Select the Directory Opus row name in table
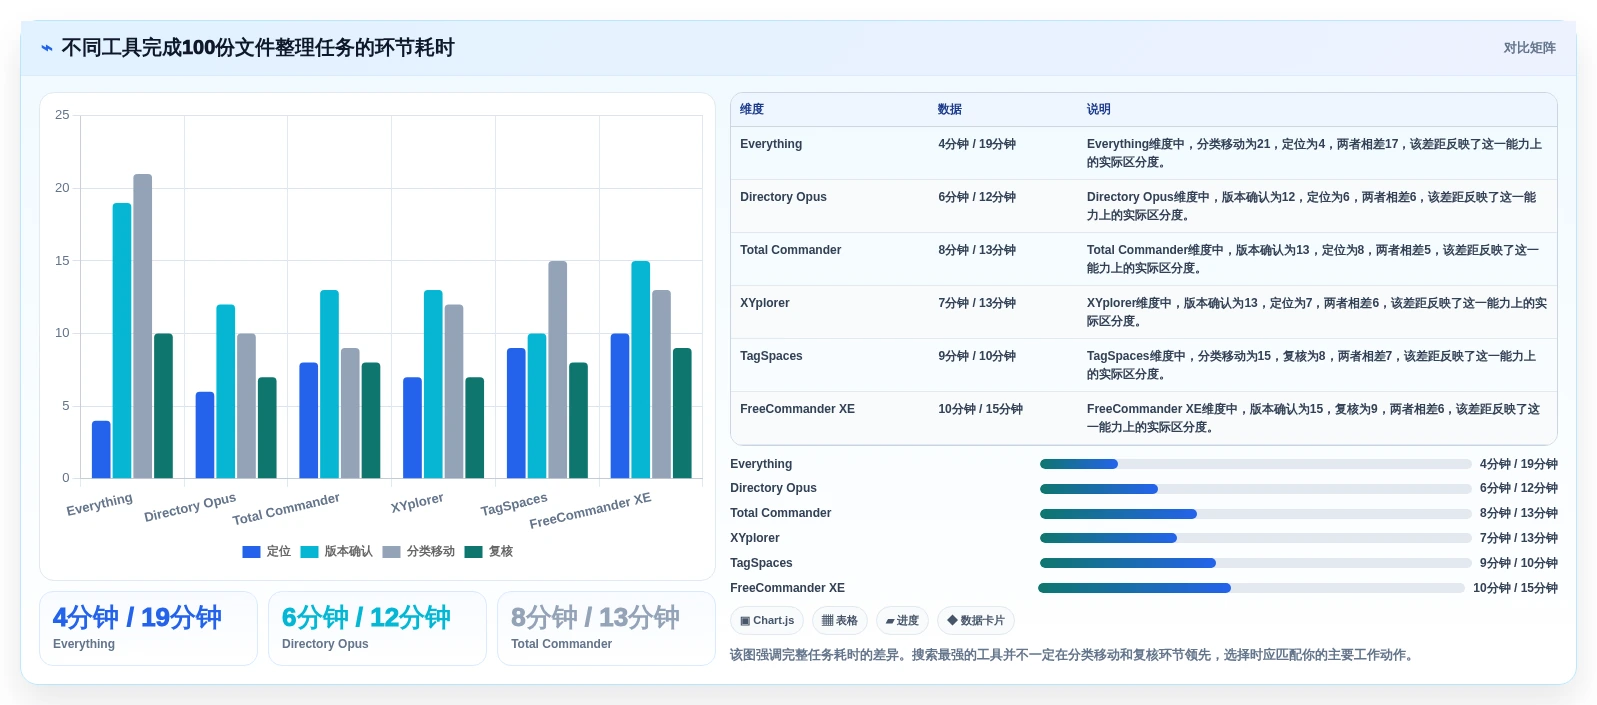This screenshot has width=1597, height=705. pyautogui.click(x=783, y=197)
